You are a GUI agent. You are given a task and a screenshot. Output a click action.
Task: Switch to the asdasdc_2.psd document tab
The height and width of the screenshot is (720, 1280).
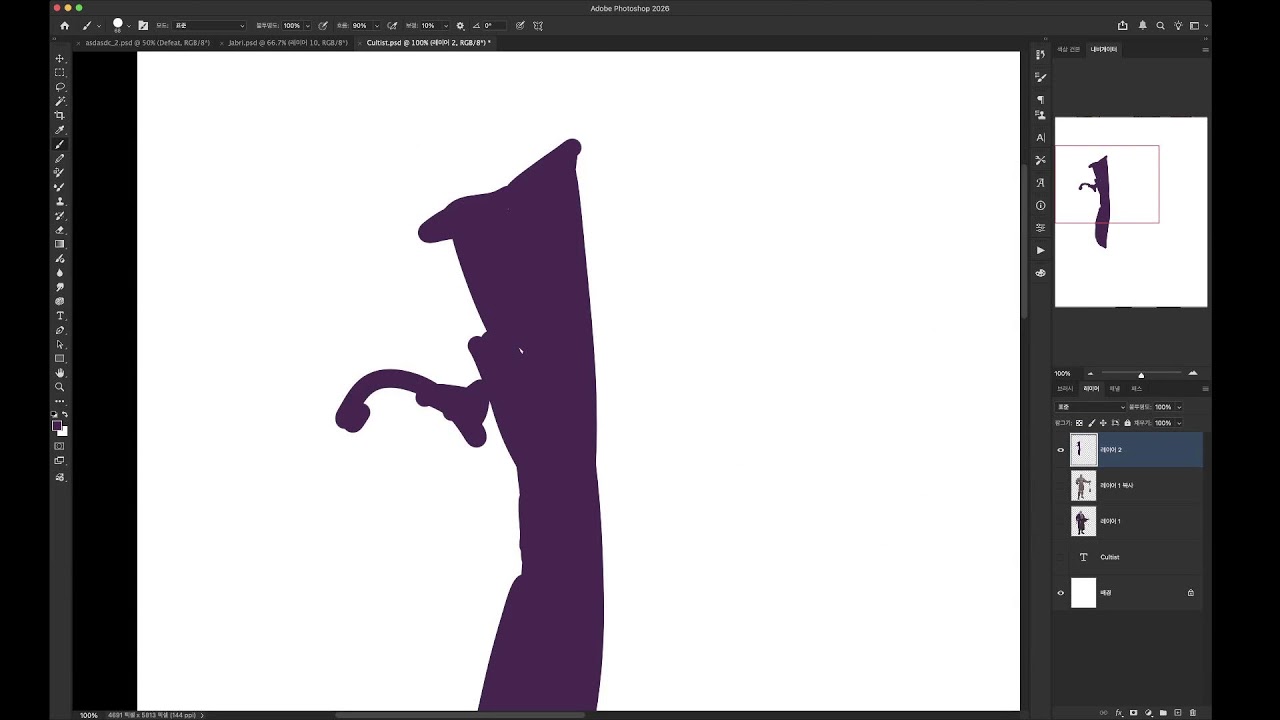[x=147, y=43]
